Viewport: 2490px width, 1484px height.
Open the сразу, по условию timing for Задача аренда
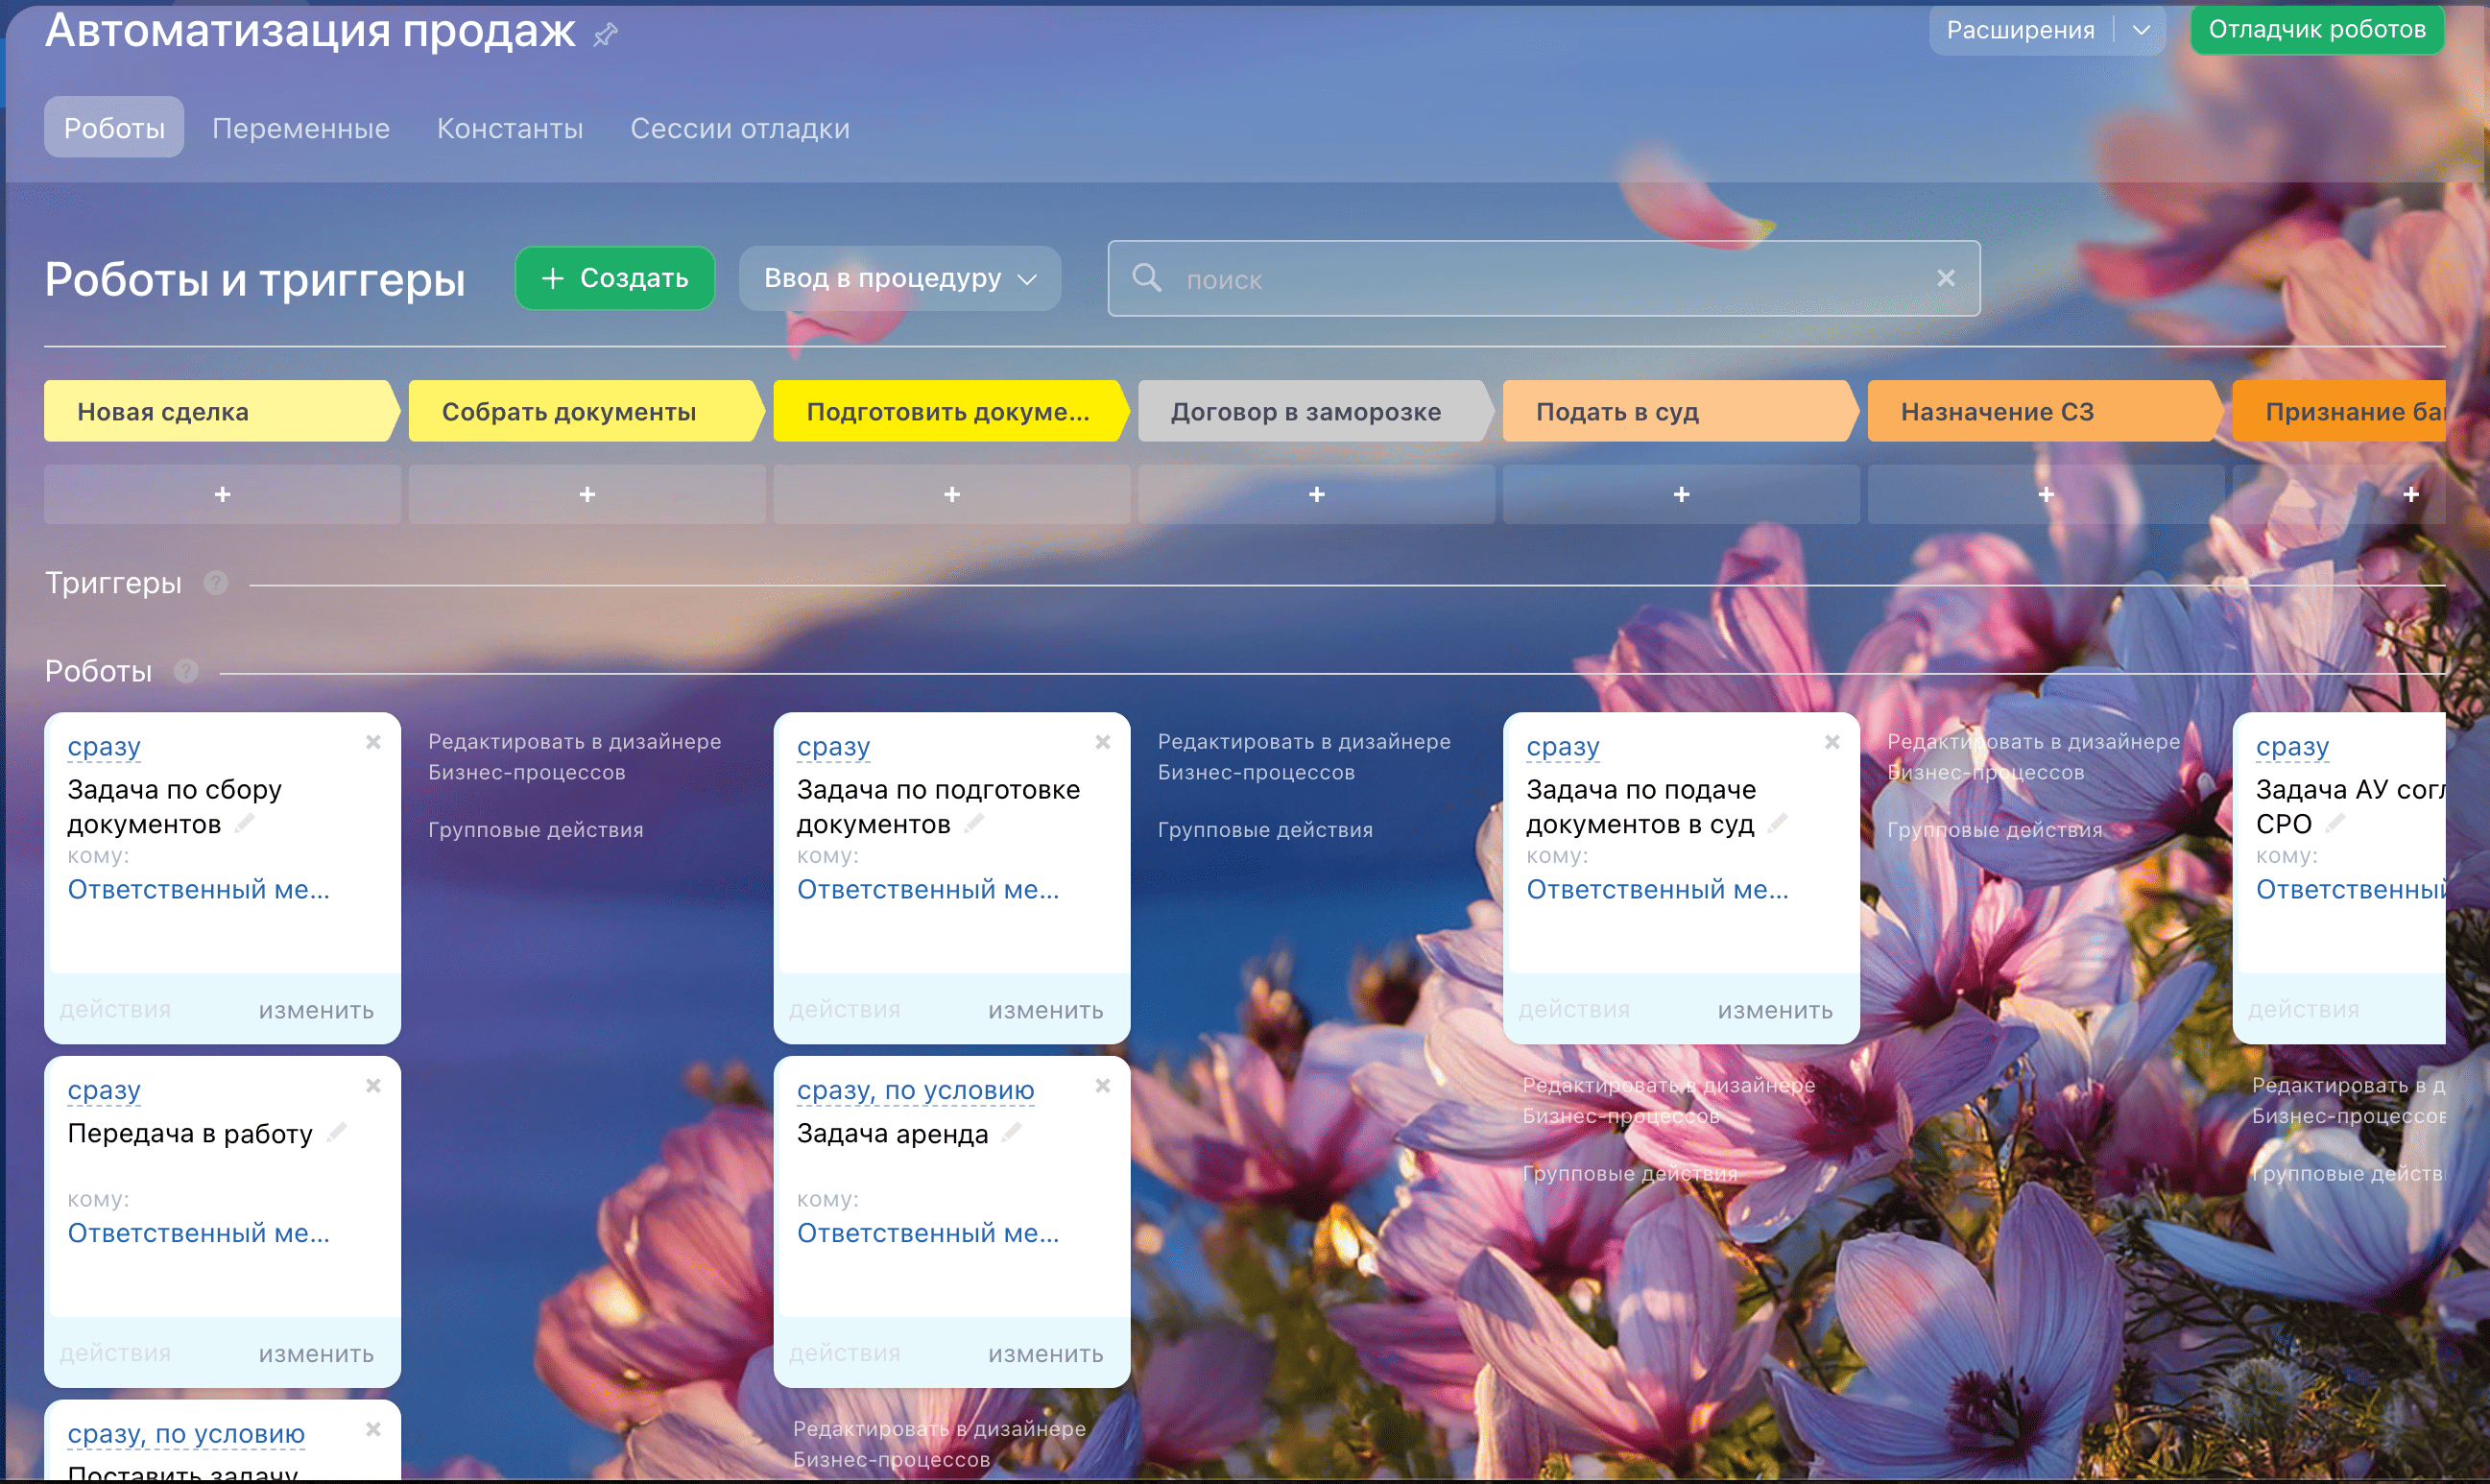pyautogui.click(x=915, y=1090)
